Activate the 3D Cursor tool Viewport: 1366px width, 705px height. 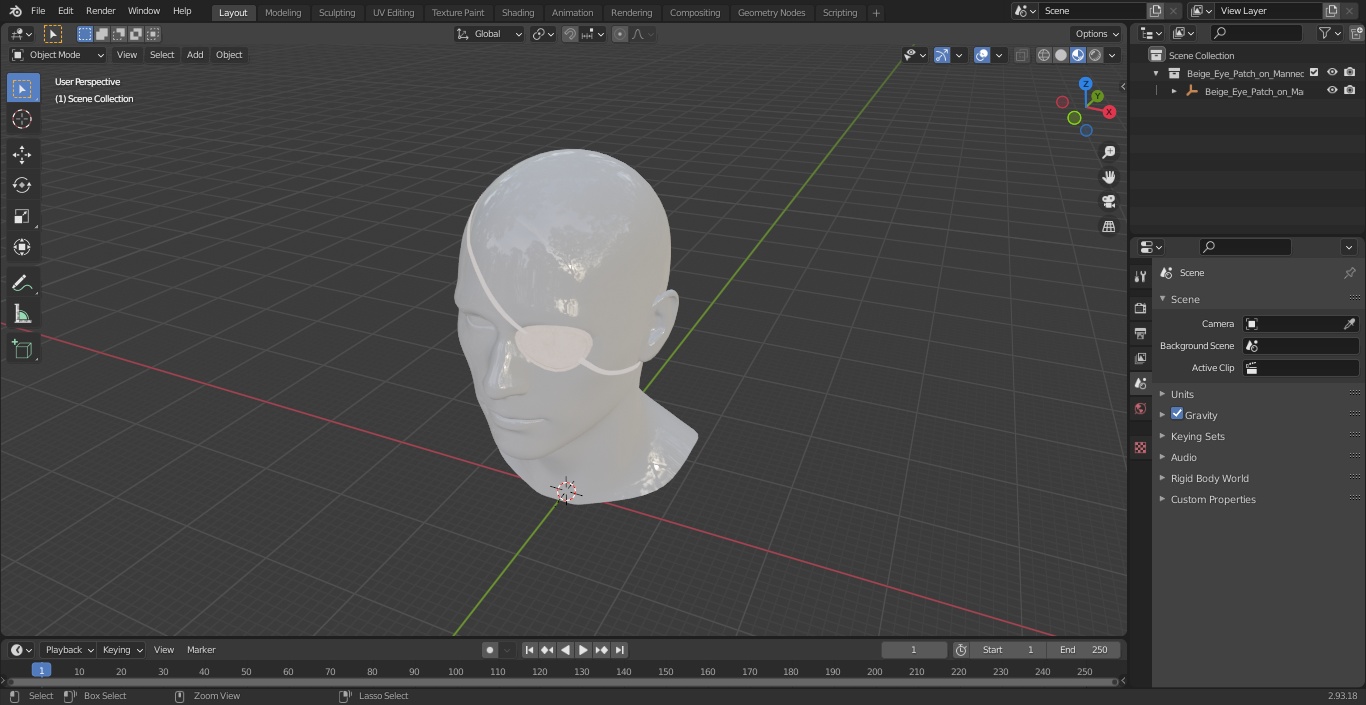pyautogui.click(x=22, y=119)
